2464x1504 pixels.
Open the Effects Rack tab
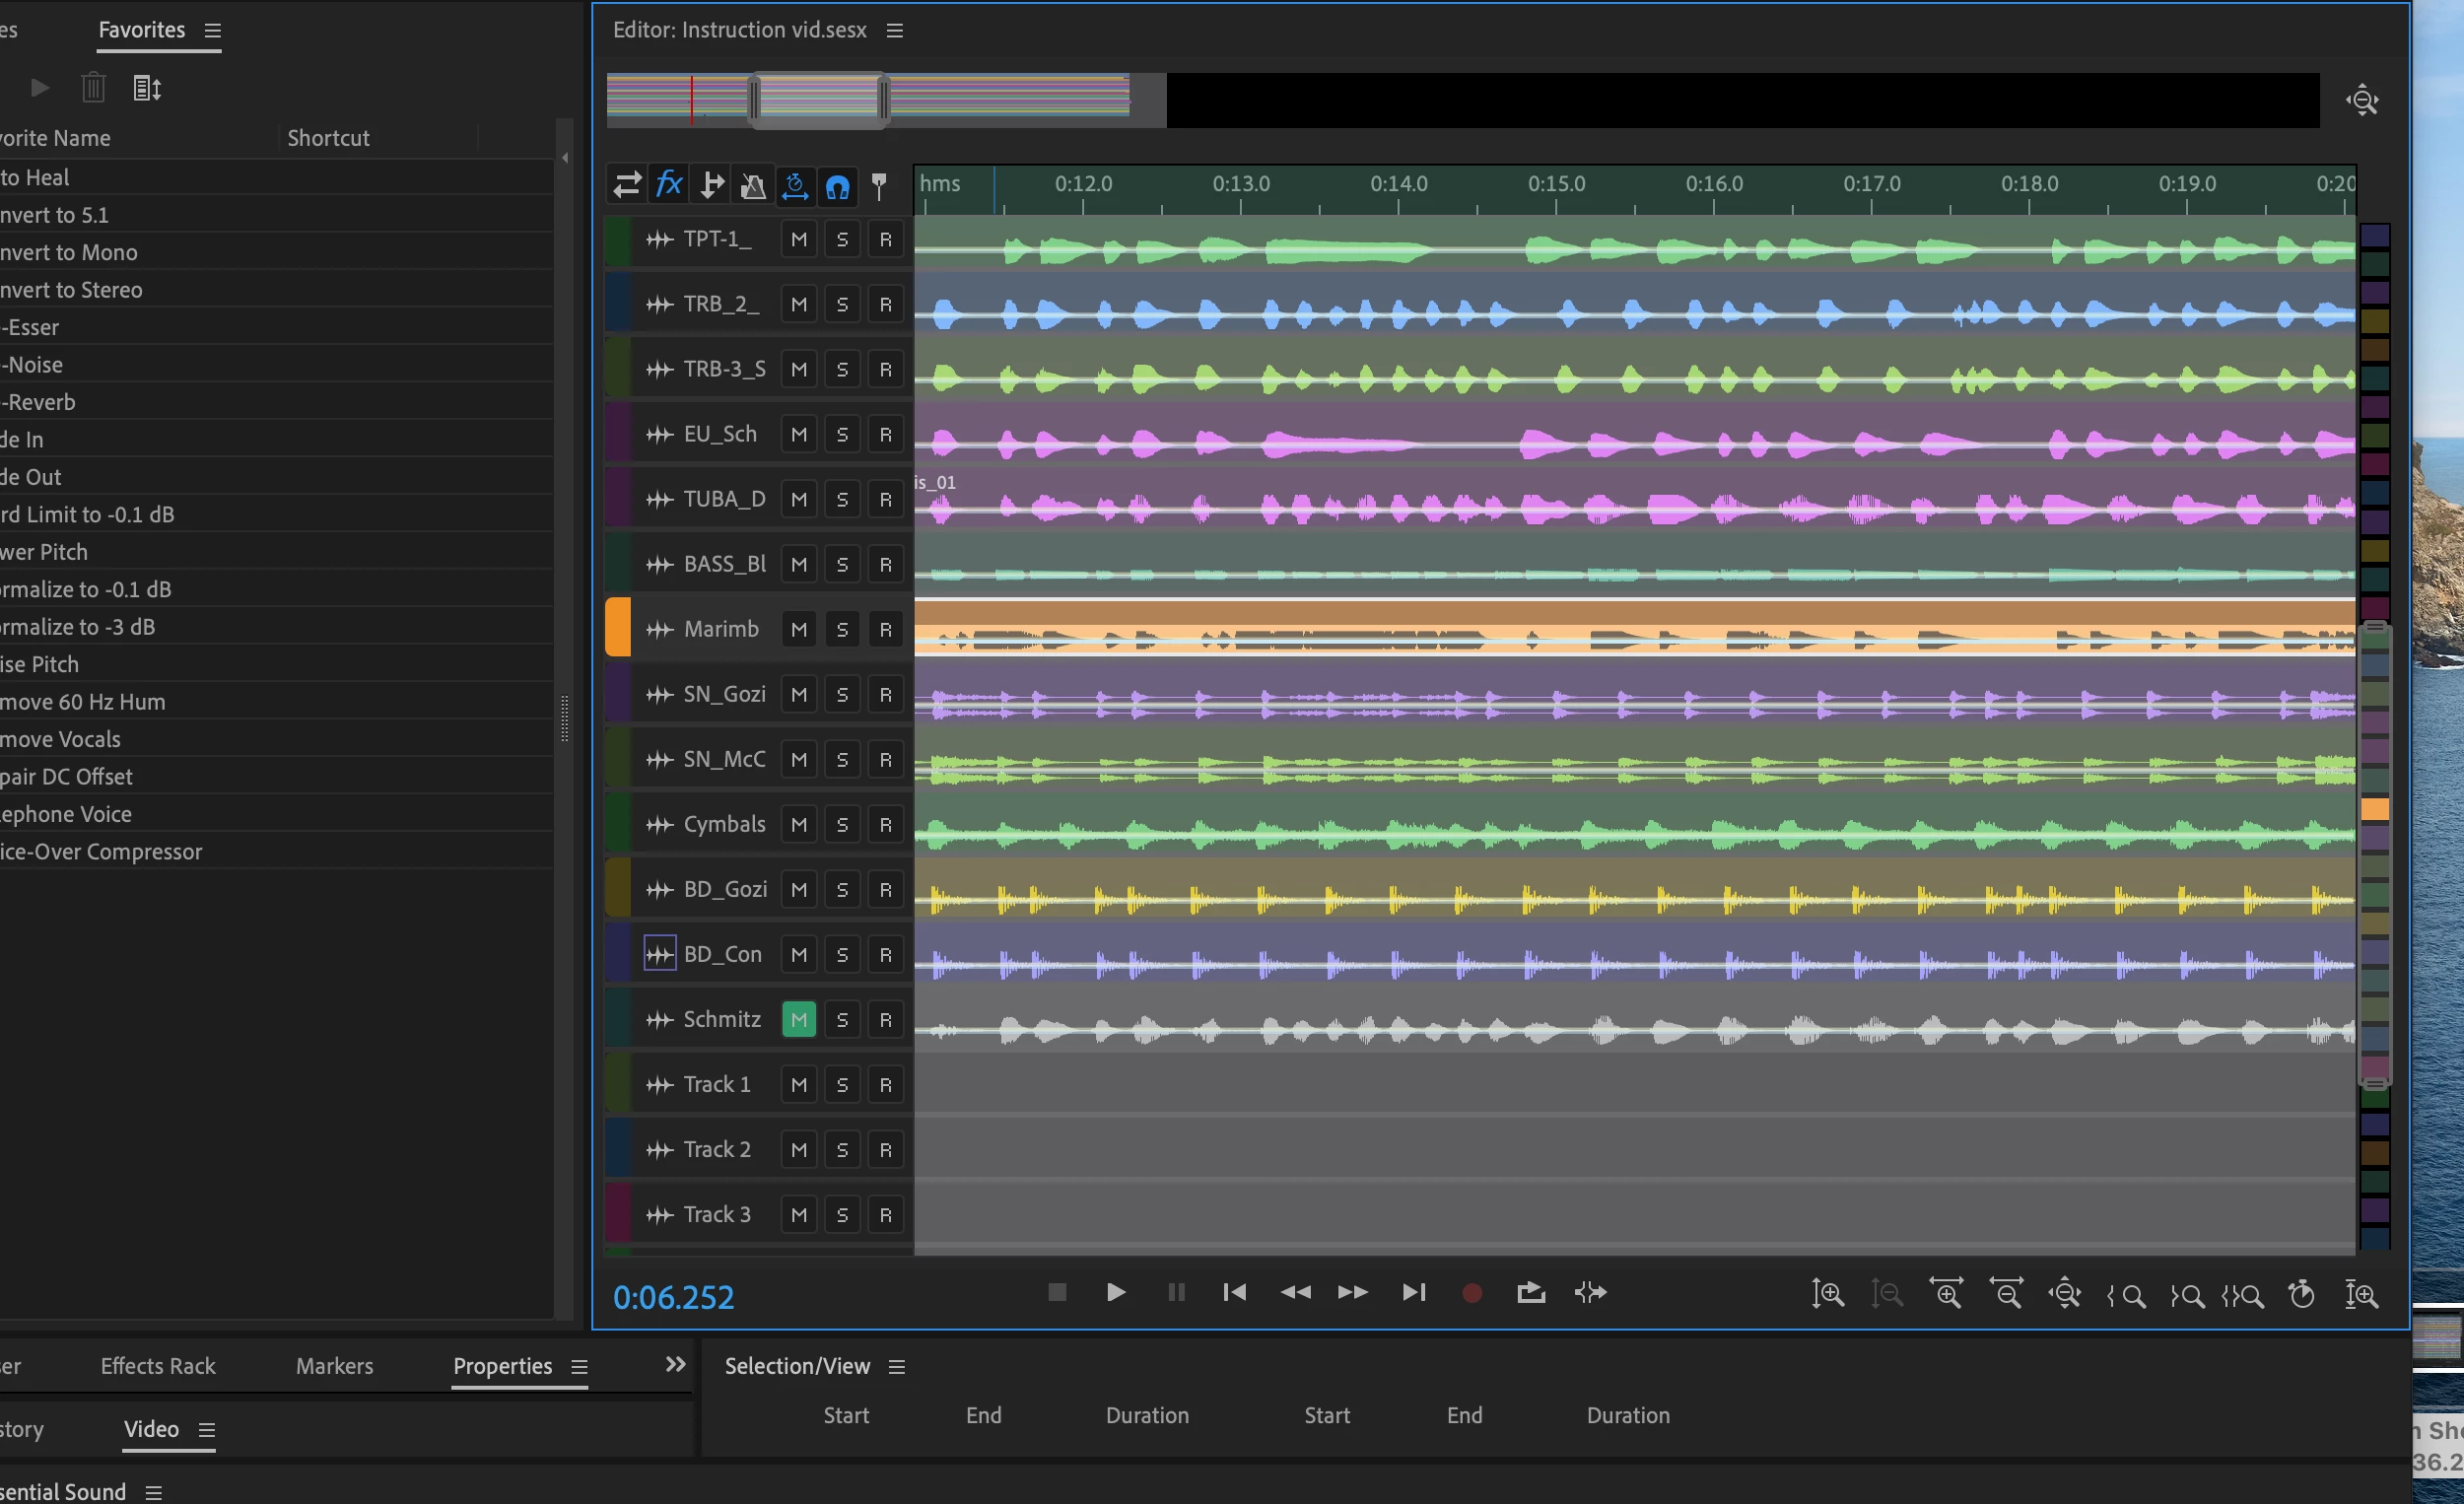point(158,1366)
